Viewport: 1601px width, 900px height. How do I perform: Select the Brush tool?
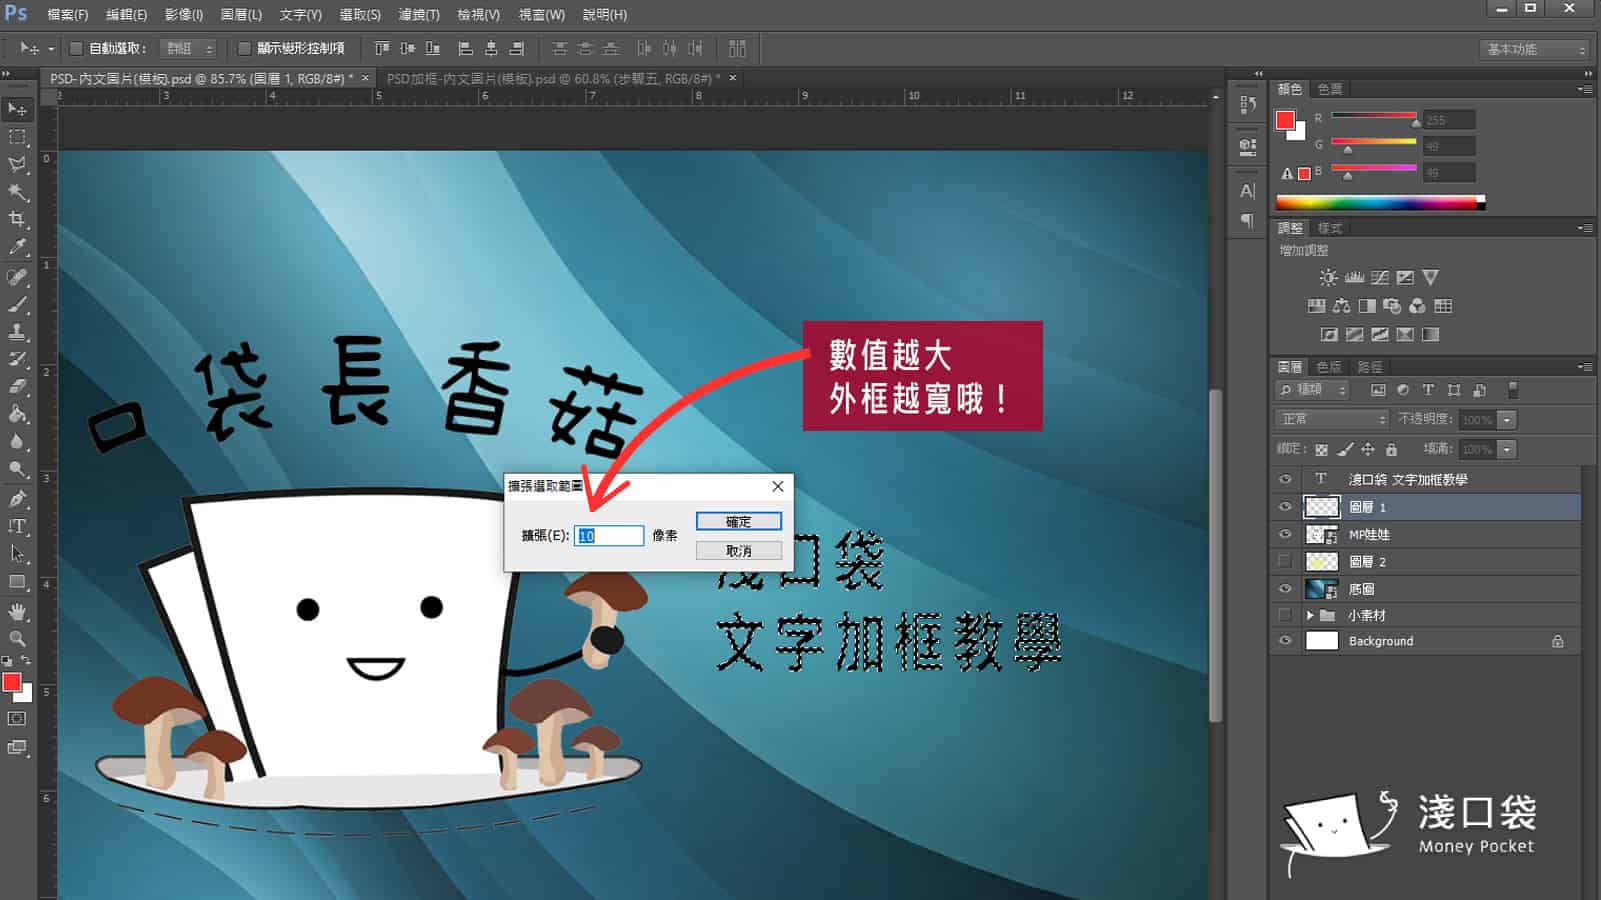(18, 306)
